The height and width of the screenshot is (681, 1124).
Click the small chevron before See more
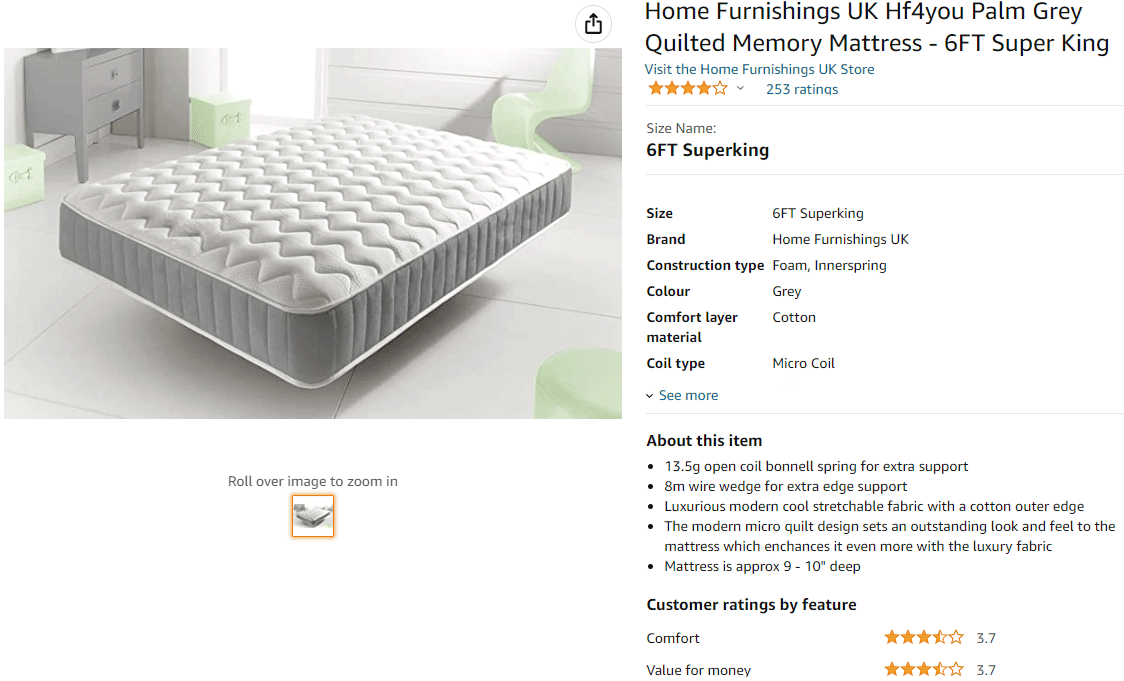coord(650,396)
